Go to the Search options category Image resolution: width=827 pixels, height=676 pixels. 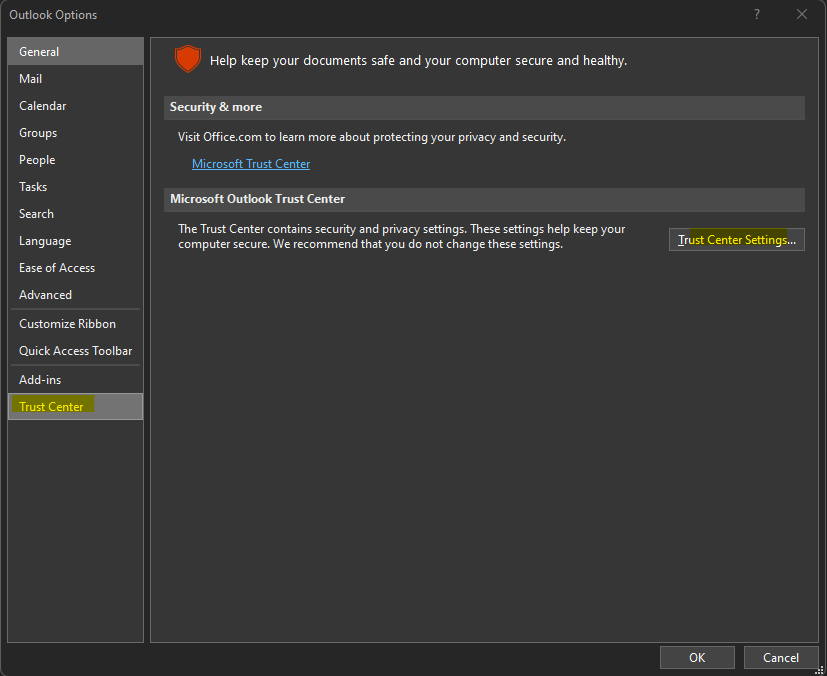pyautogui.click(x=75, y=214)
